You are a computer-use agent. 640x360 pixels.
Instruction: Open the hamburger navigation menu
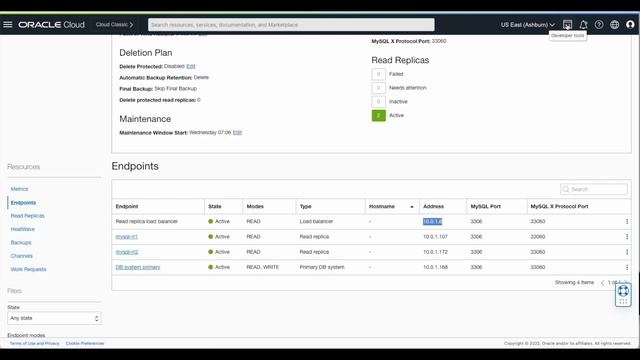(x=8, y=24)
